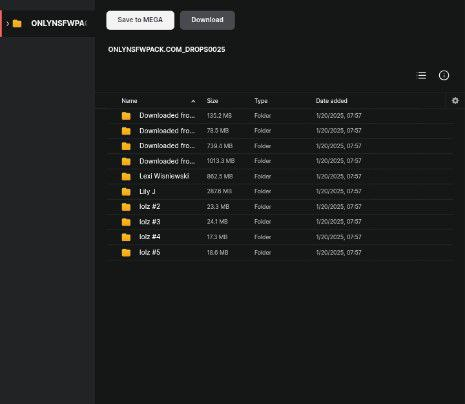Click the '739.4 MB' size cell
The width and height of the screenshot is (465, 404).
tap(220, 146)
